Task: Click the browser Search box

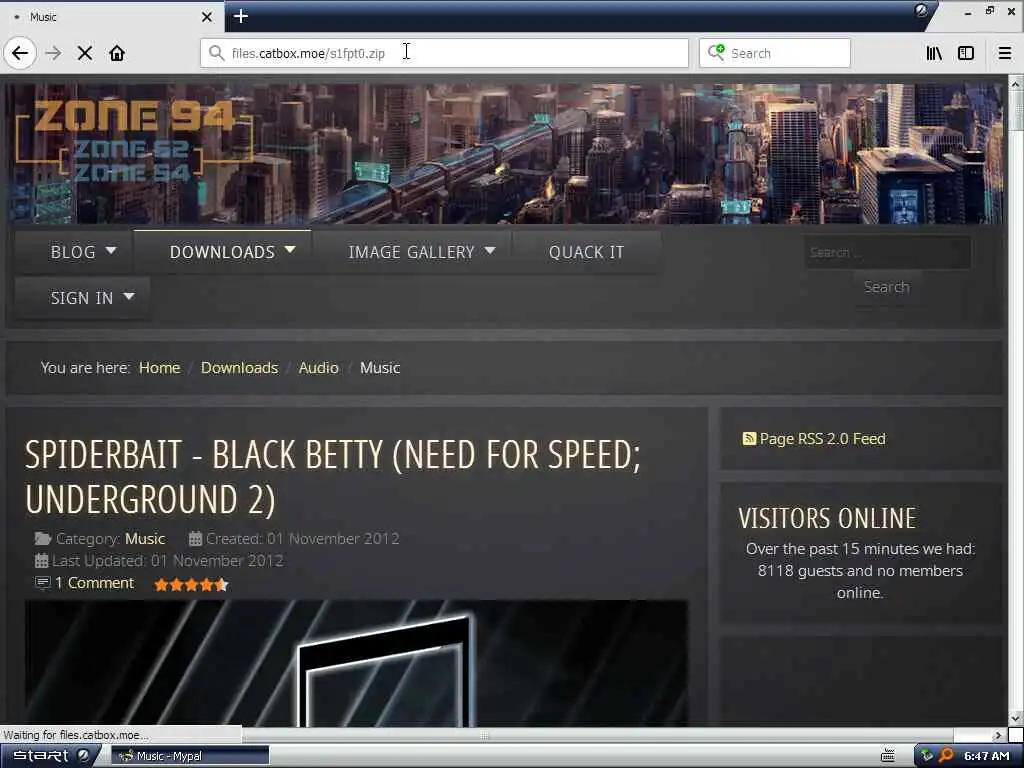Action: point(775,53)
